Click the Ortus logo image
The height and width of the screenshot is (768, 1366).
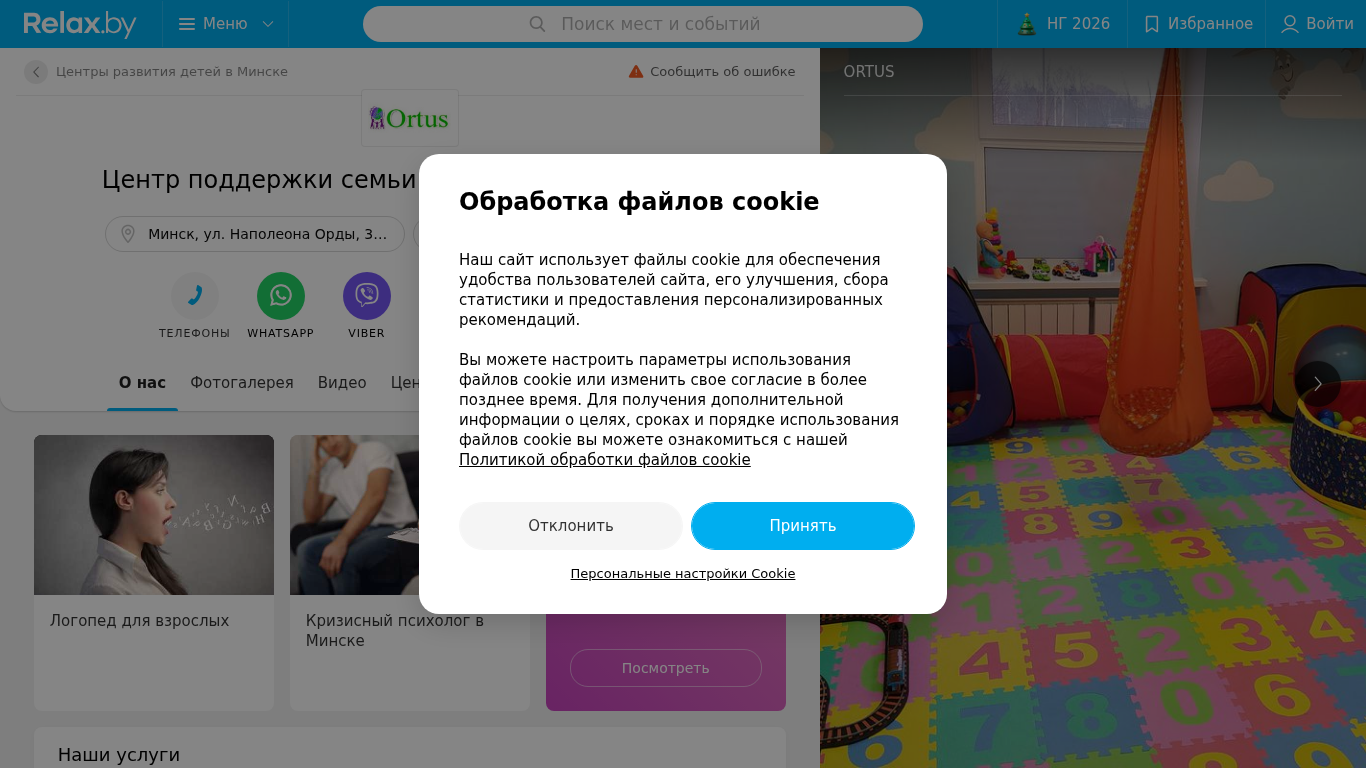(410, 118)
